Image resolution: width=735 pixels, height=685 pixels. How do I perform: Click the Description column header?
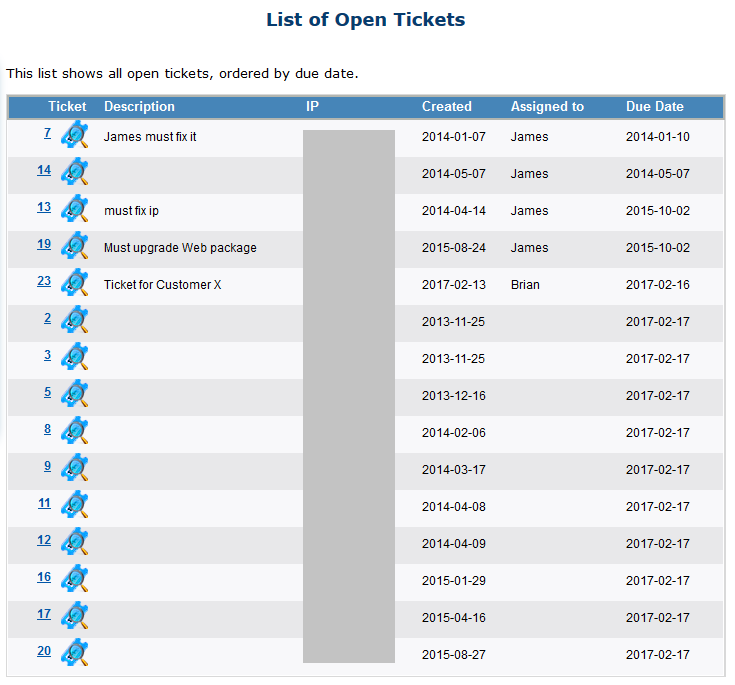(139, 106)
